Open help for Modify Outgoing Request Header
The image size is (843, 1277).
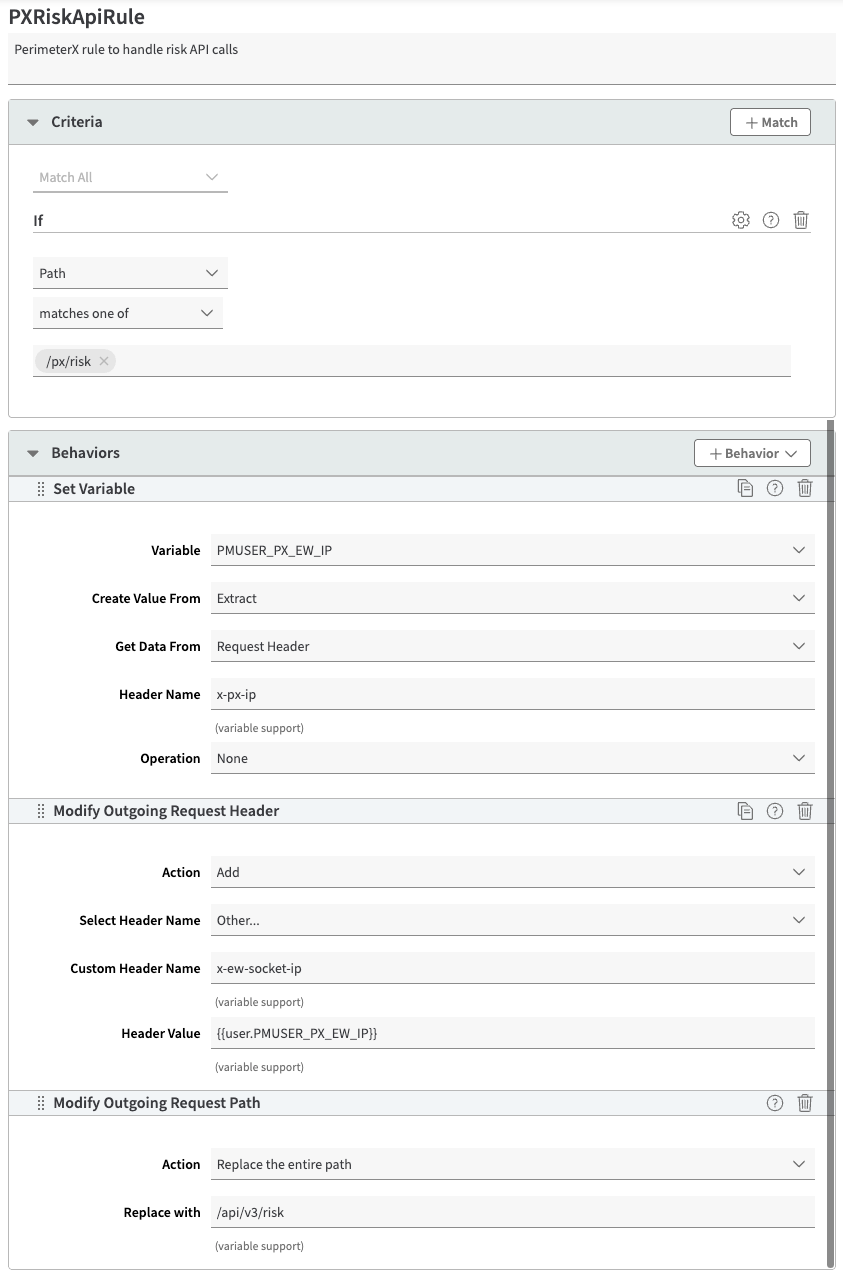(775, 811)
